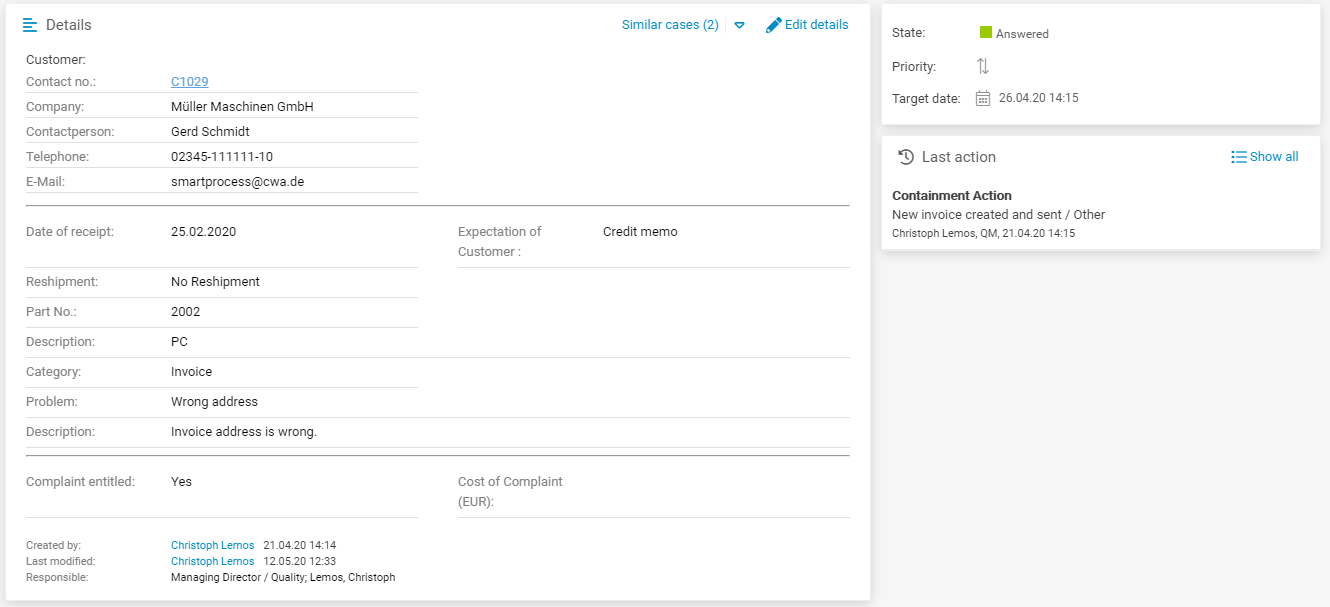Click the pencil Edit details icon
Viewport: 1330px width, 607px height.
click(773, 25)
